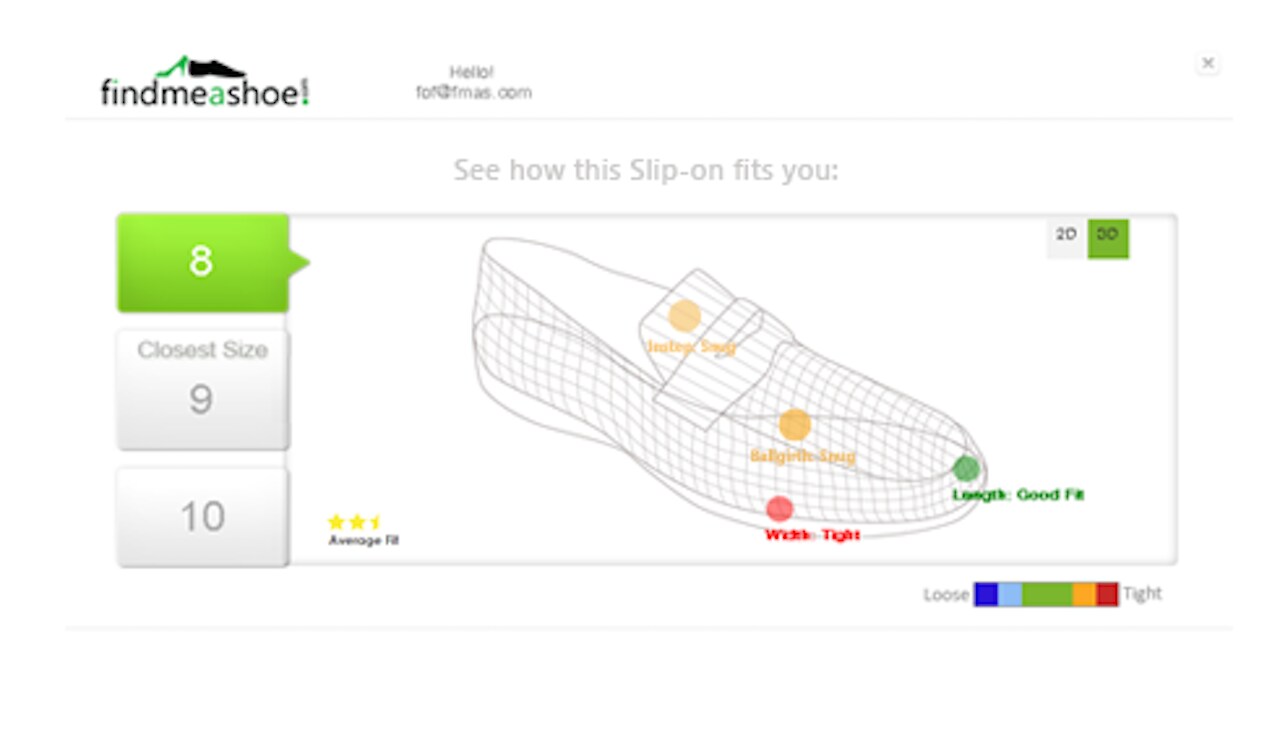
Task: Switch to 3D shoe view
Action: 1108,235
